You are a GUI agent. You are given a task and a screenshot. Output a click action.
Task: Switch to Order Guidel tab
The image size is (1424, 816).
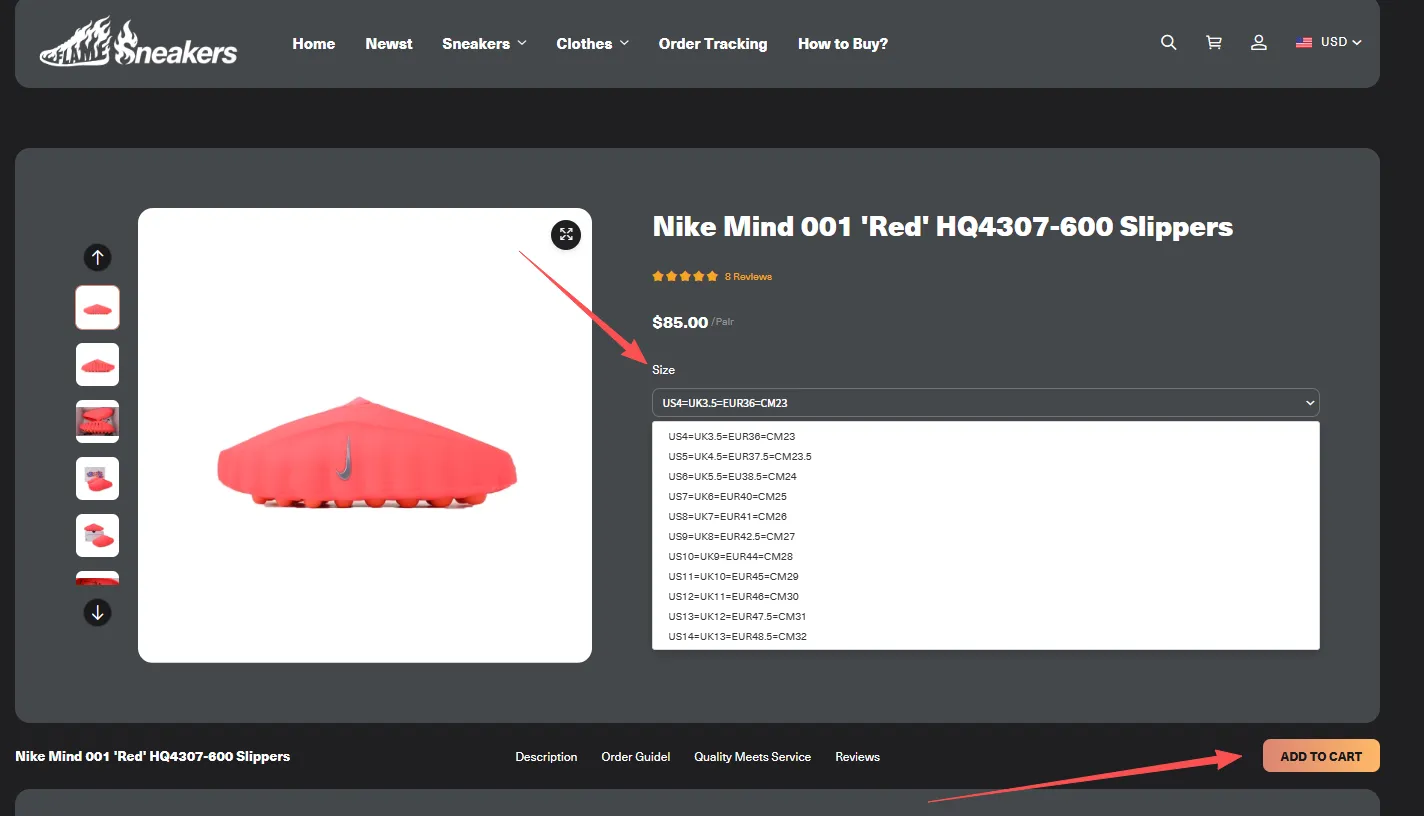pyautogui.click(x=636, y=756)
